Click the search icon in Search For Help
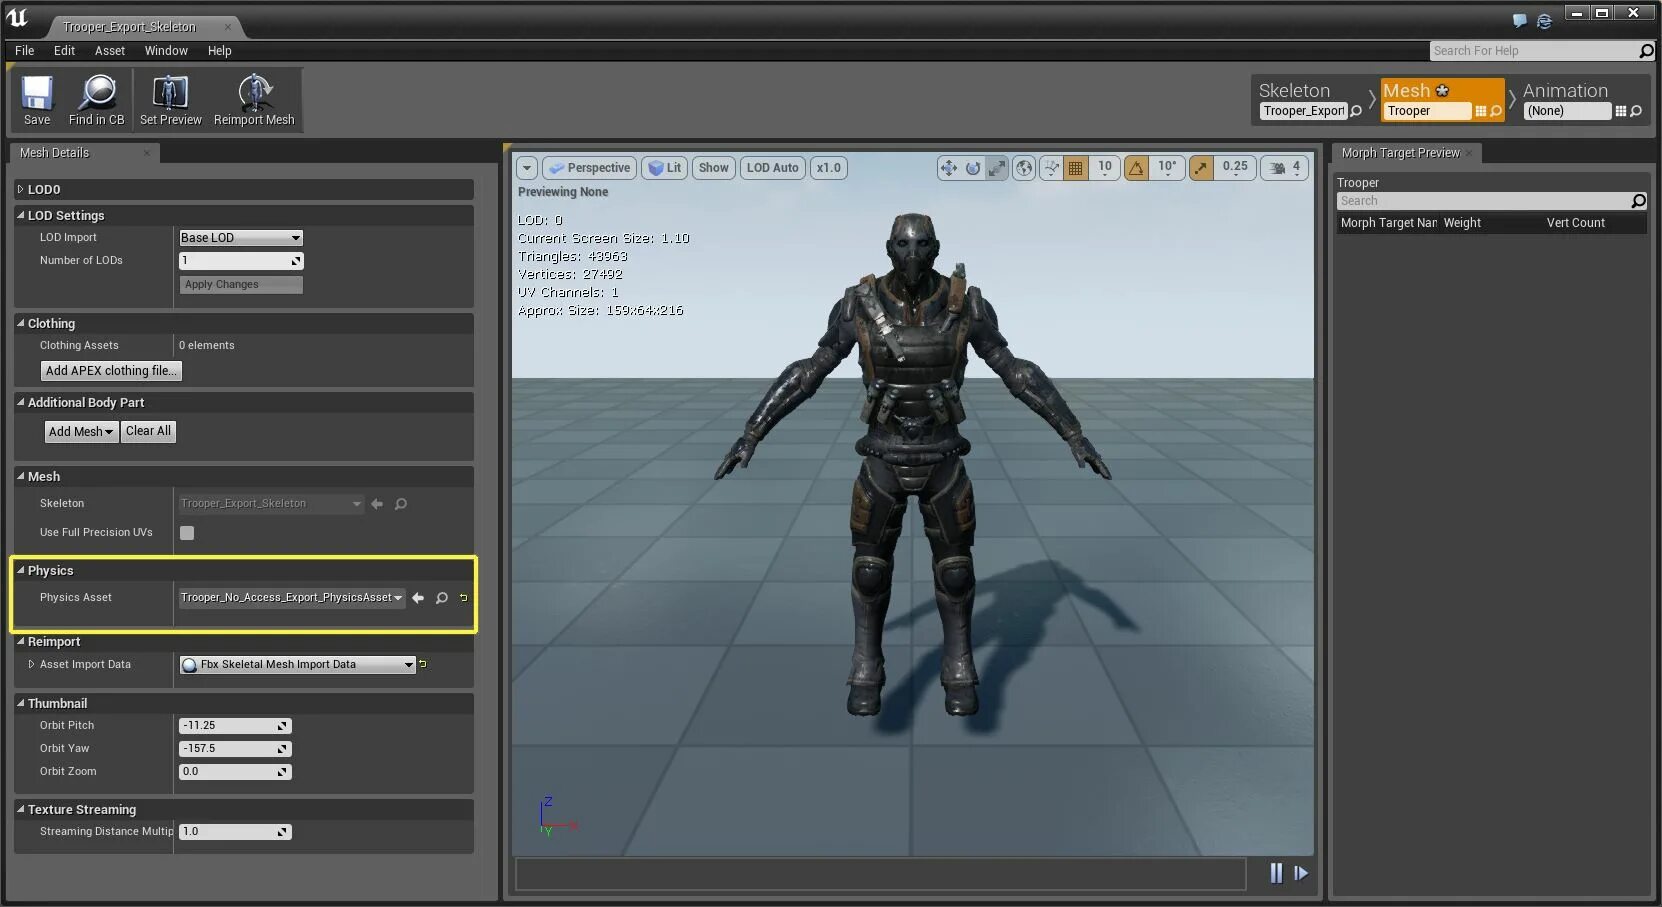The height and width of the screenshot is (907, 1662). [1646, 51]
